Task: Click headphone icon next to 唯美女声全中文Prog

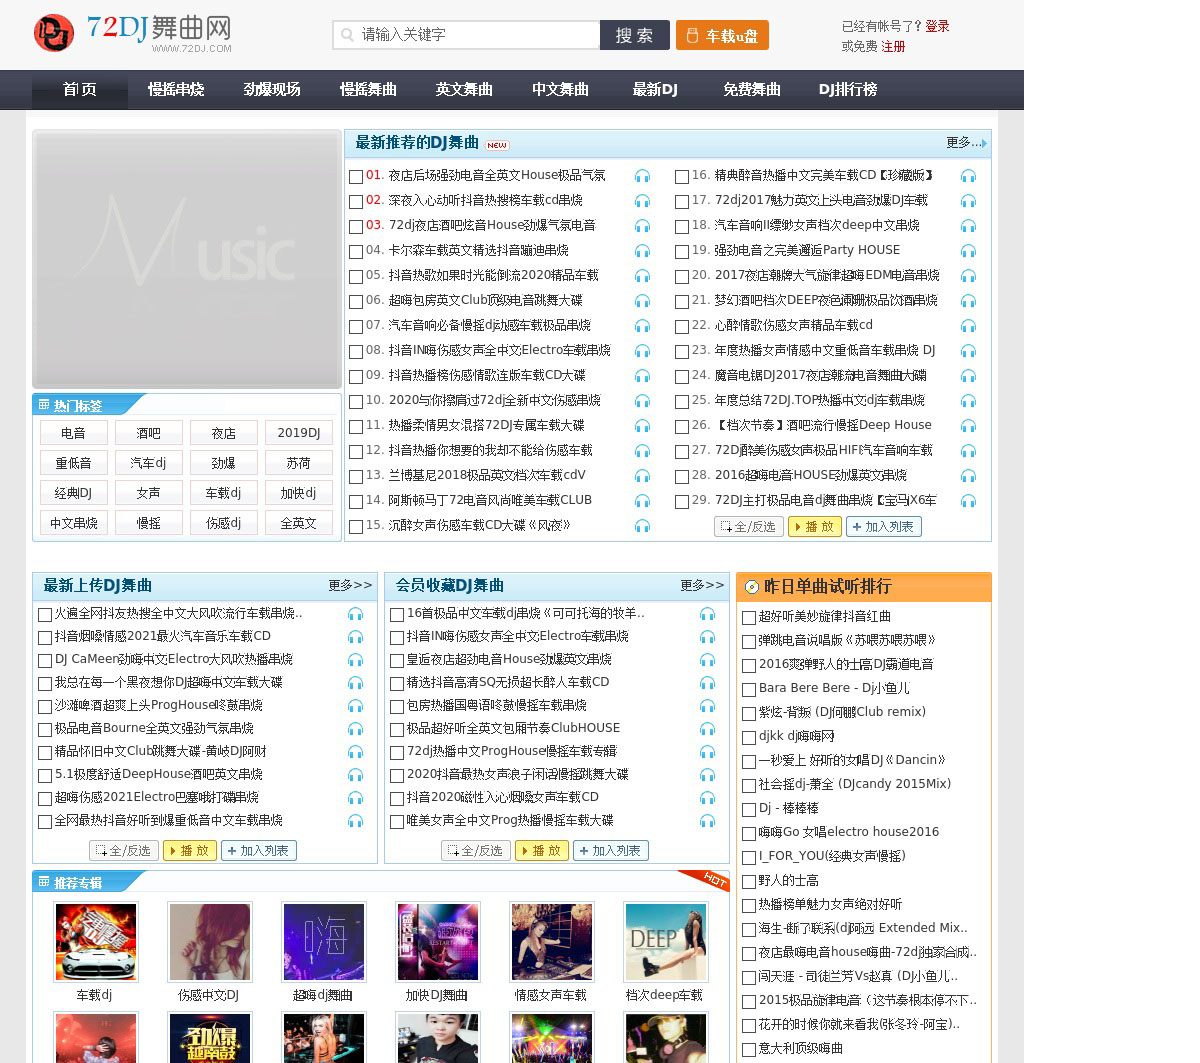Action: (x=707, y=821)
